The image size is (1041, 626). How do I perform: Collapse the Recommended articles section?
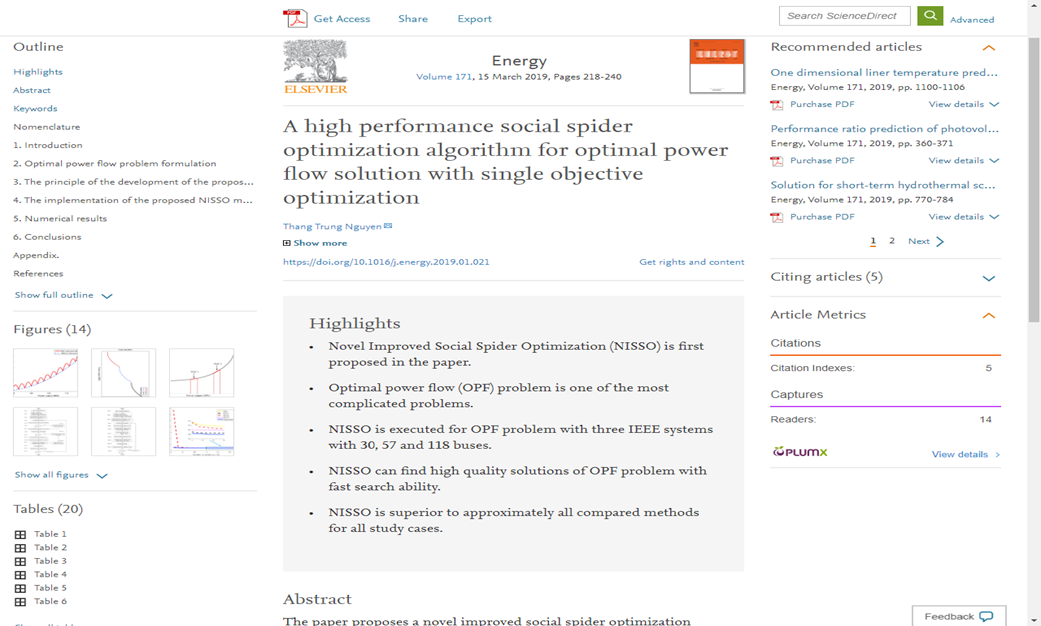pos(988,48)
